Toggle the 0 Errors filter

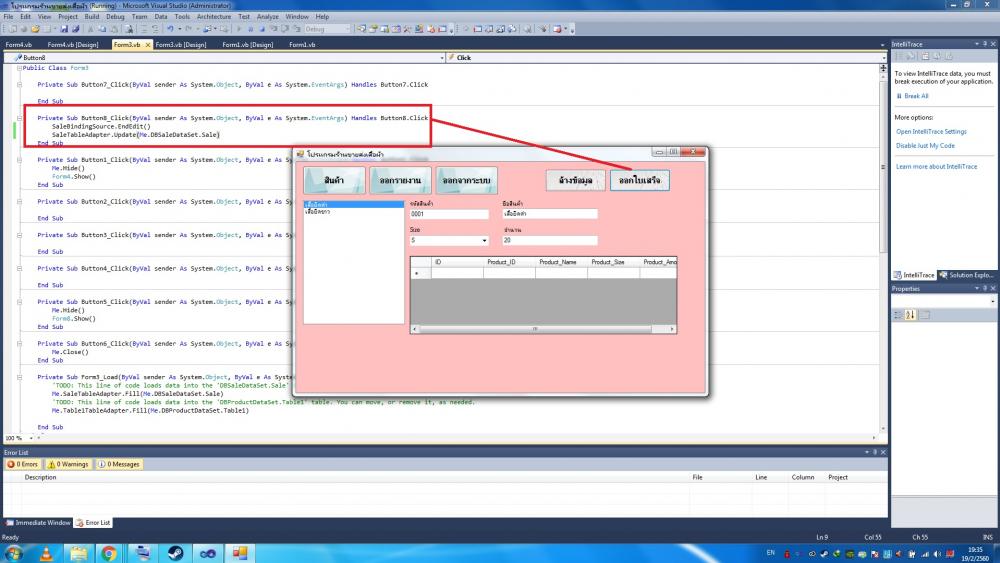(x=22, y=464)
